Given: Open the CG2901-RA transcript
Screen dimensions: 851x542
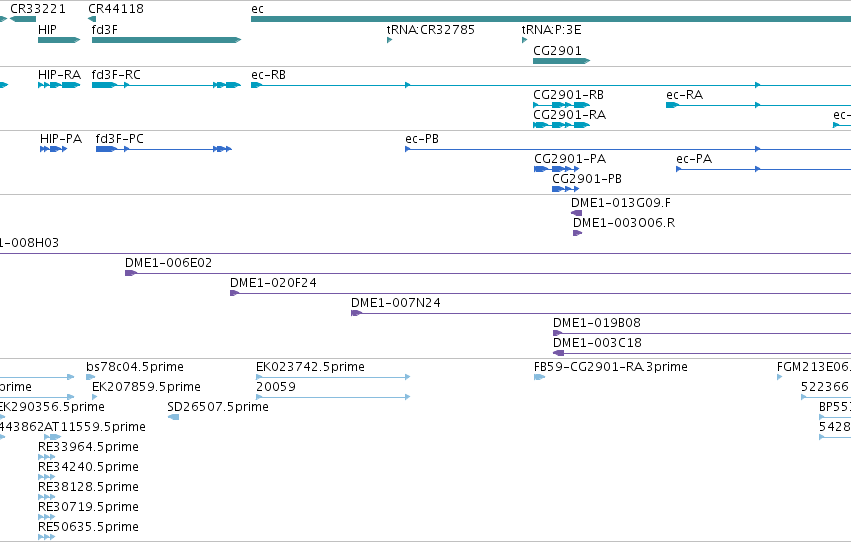Looking at the screenshot, I should [561, 125].
